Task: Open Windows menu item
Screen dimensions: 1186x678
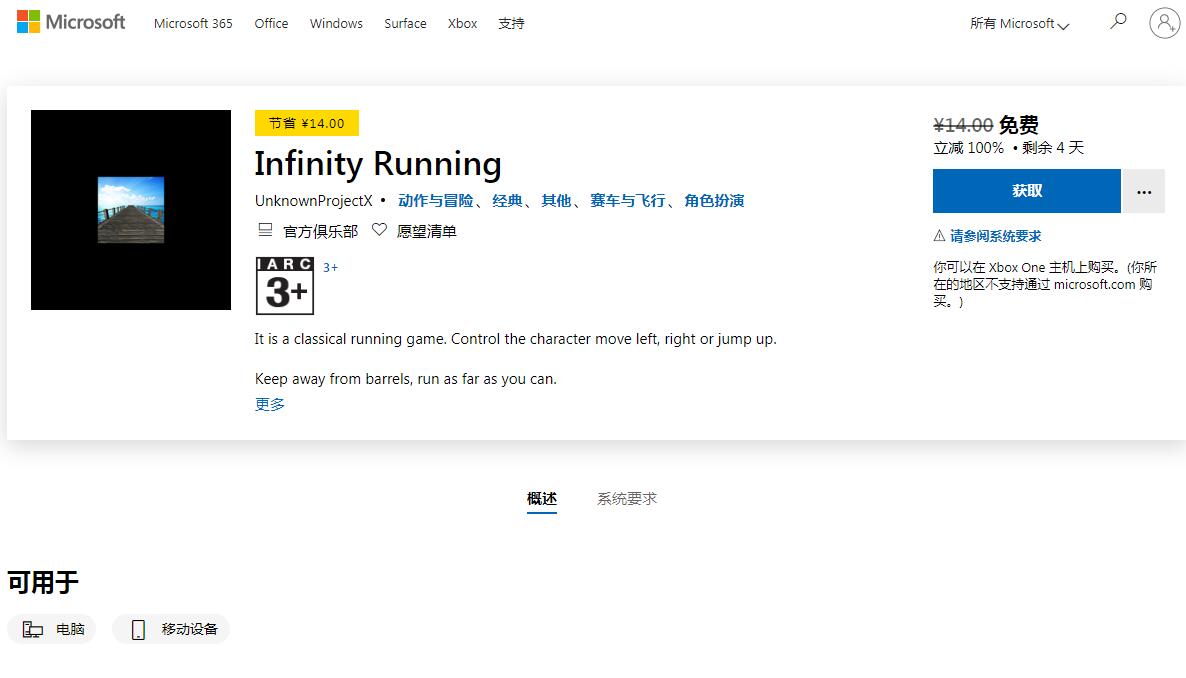Action: (336, 23)
